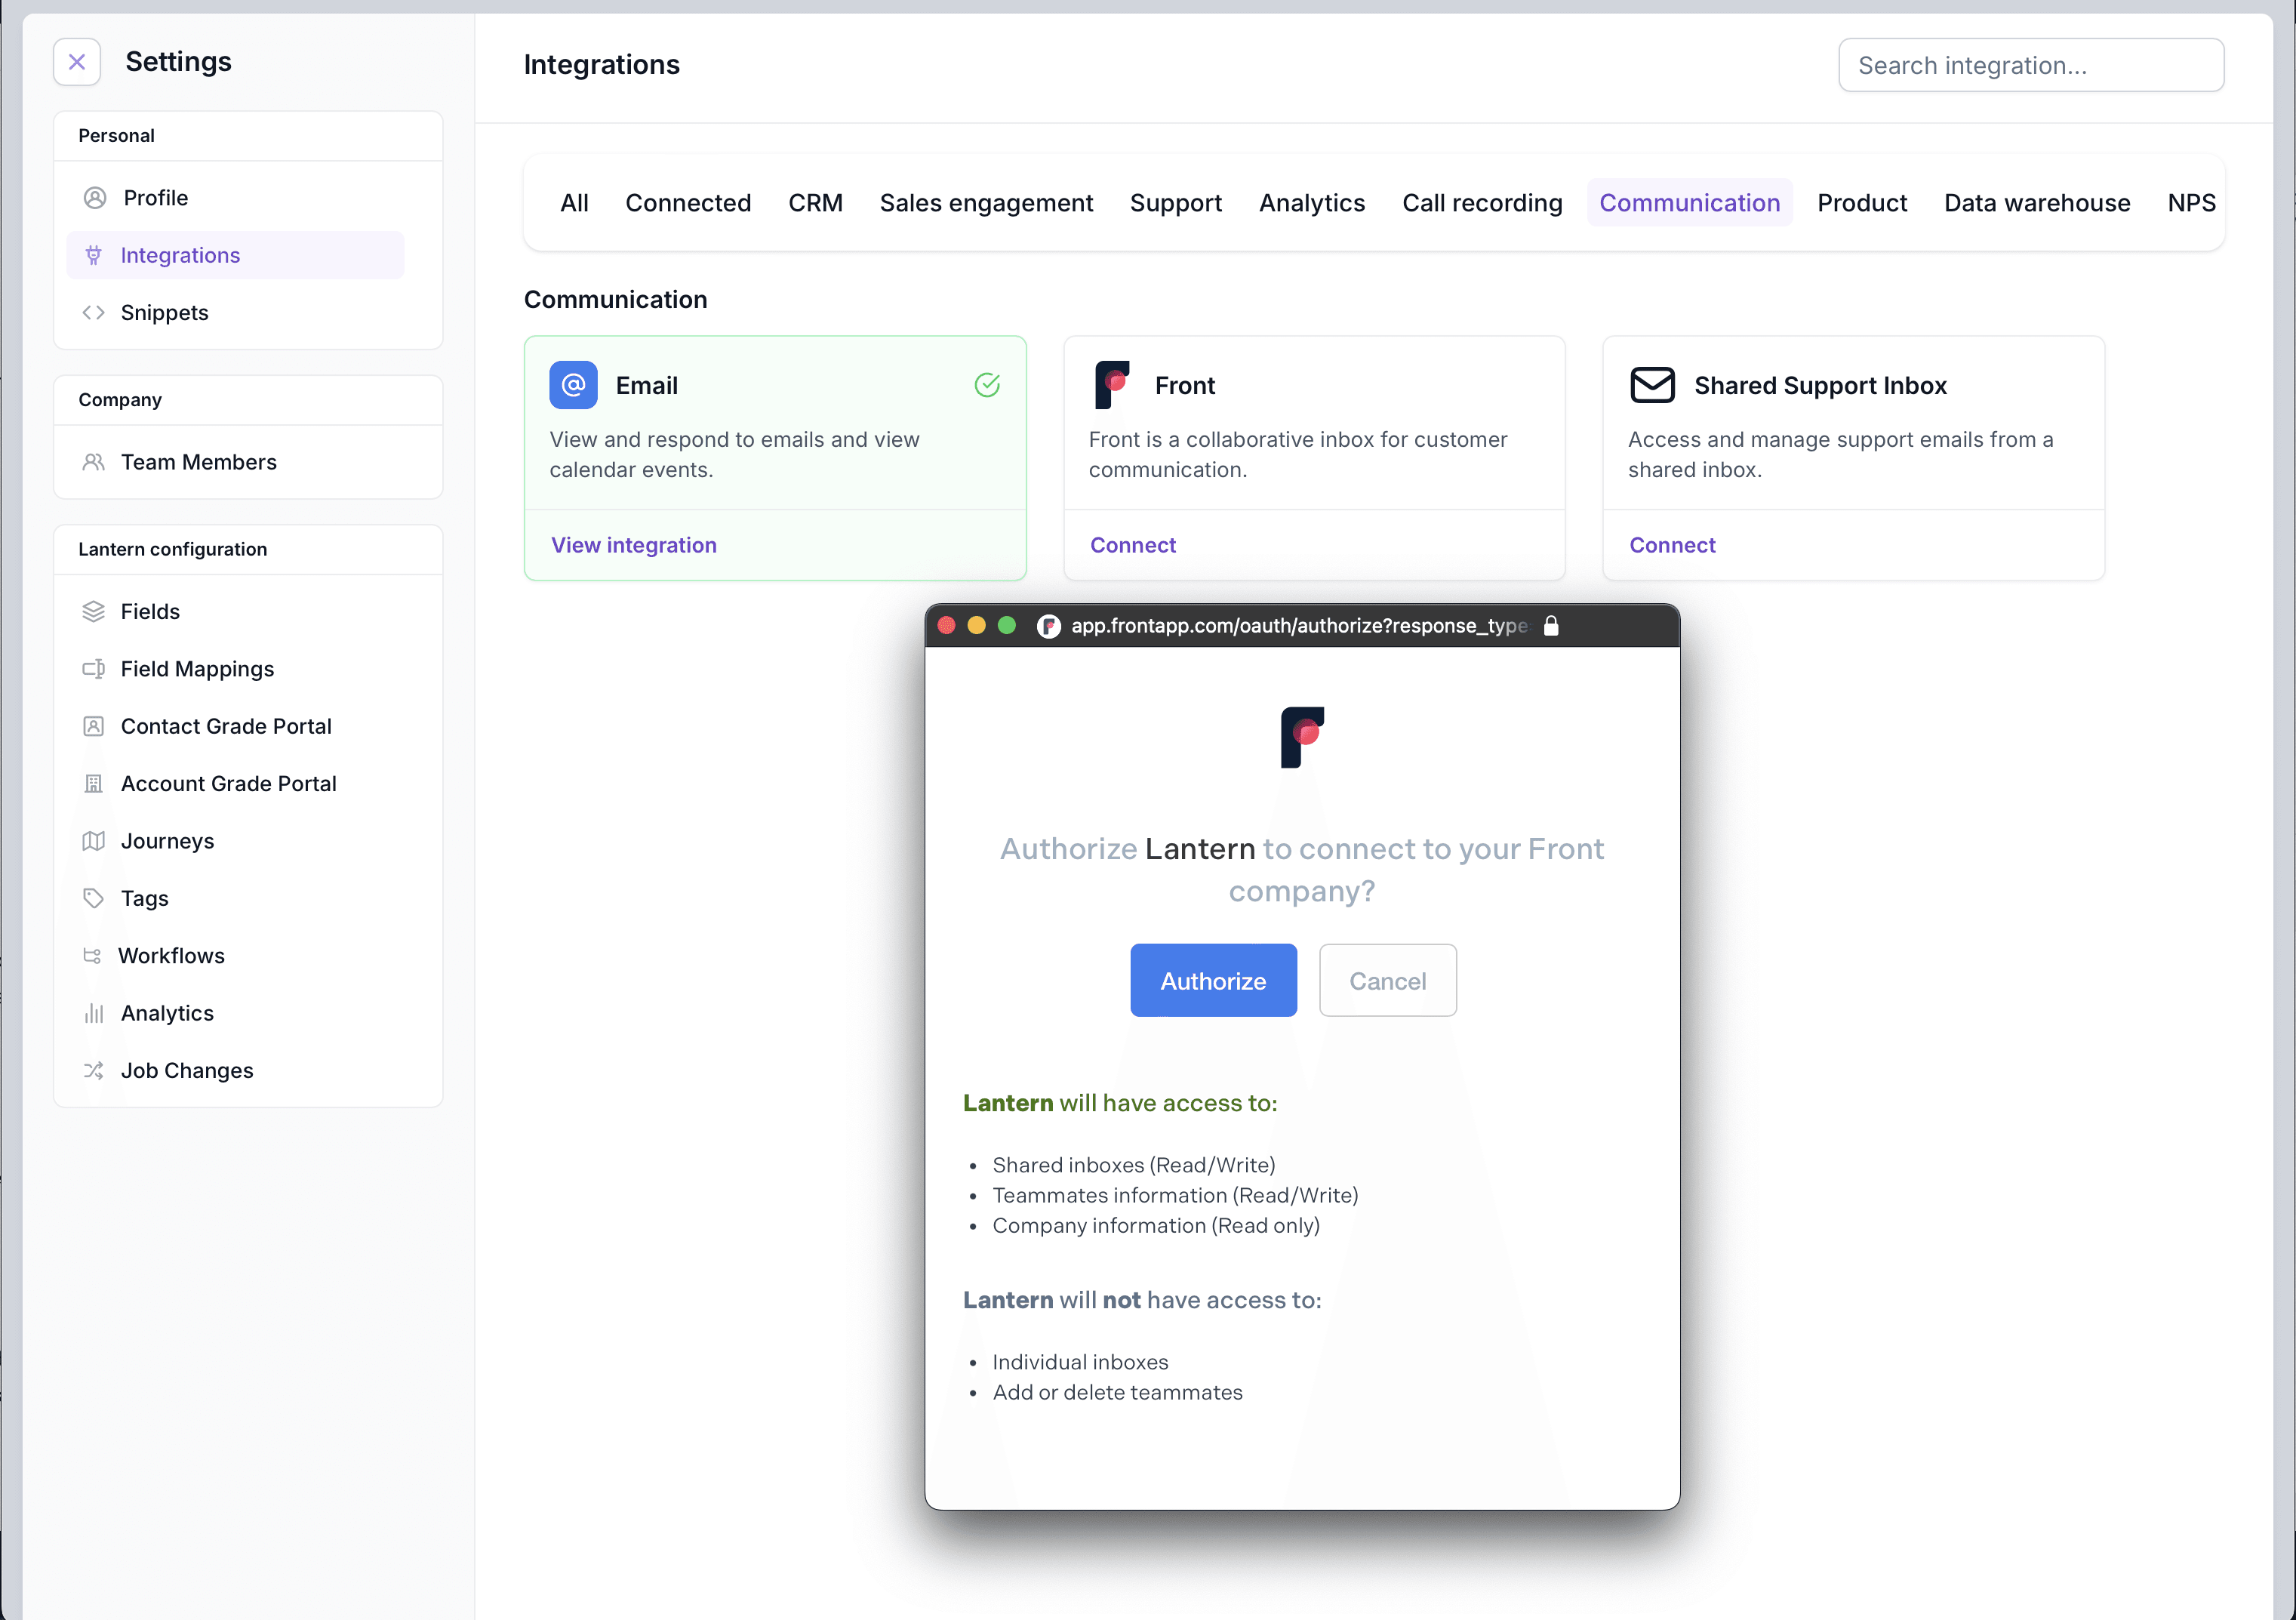Click View integration on Email card
The width and height of the screenshot is (2296, 1620).
tap(634, 545)
